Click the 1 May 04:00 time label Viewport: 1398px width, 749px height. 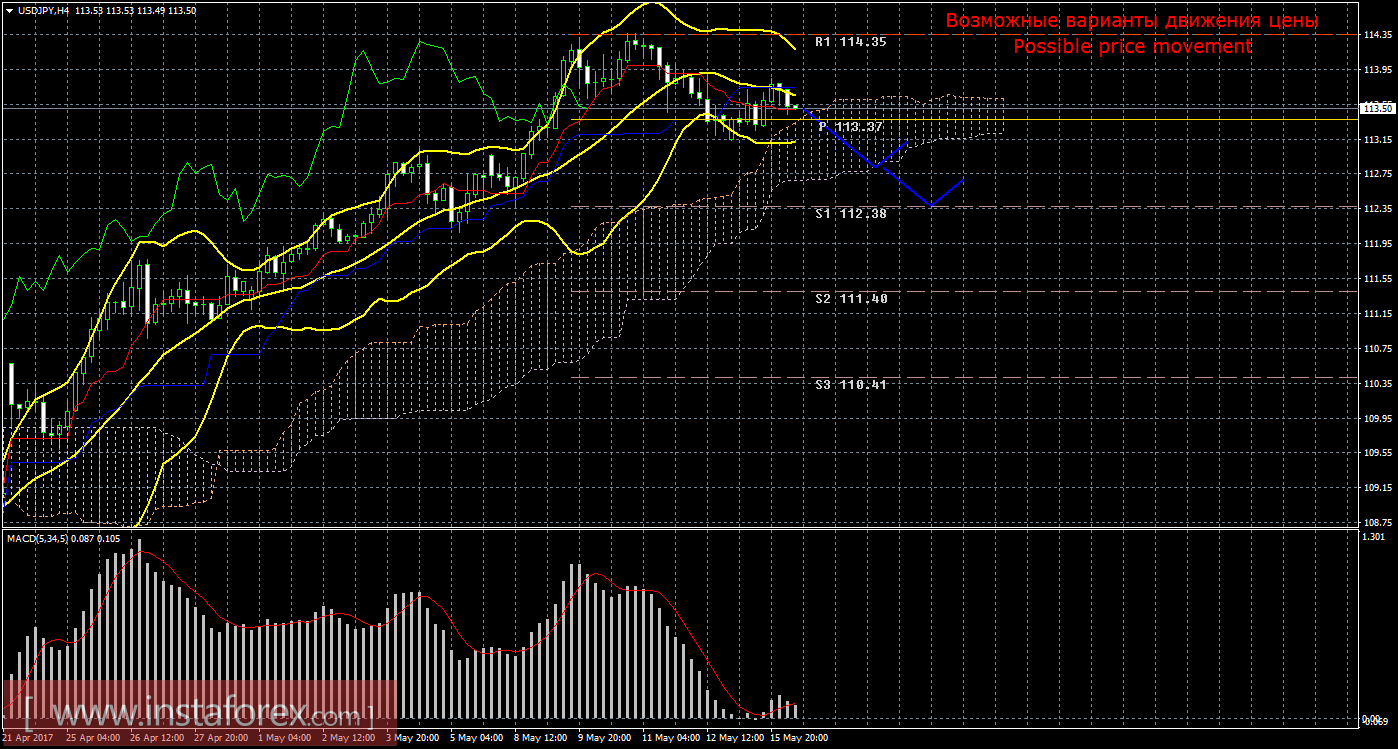tap(284, 738)
